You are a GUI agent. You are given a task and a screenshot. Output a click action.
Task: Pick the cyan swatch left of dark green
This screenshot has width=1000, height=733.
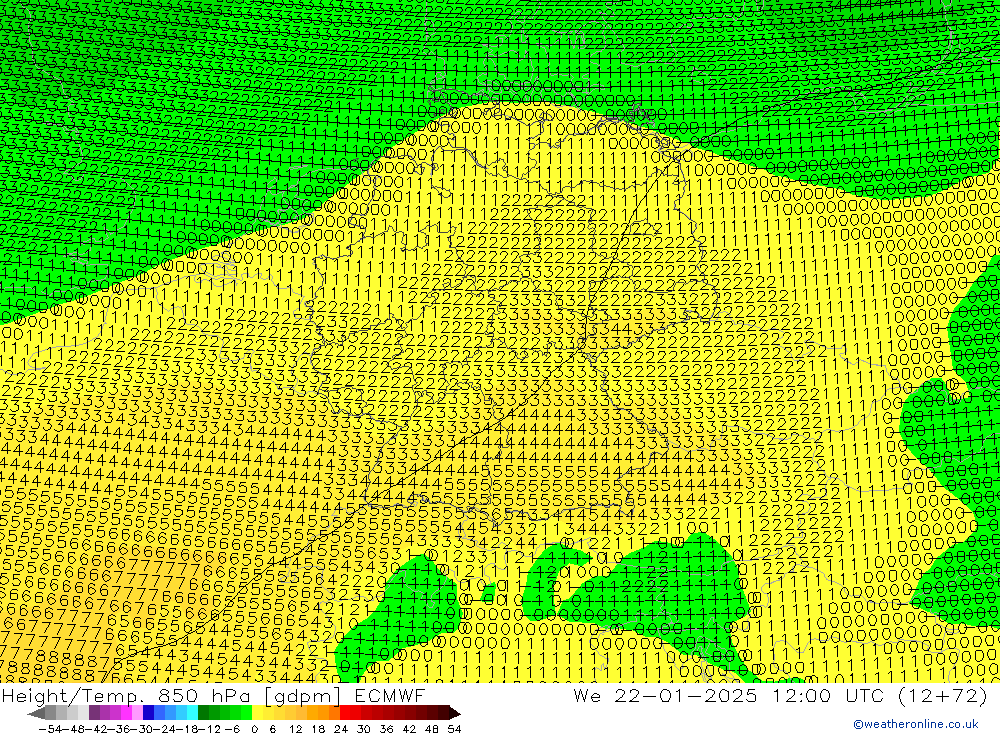tap(192, 713)
